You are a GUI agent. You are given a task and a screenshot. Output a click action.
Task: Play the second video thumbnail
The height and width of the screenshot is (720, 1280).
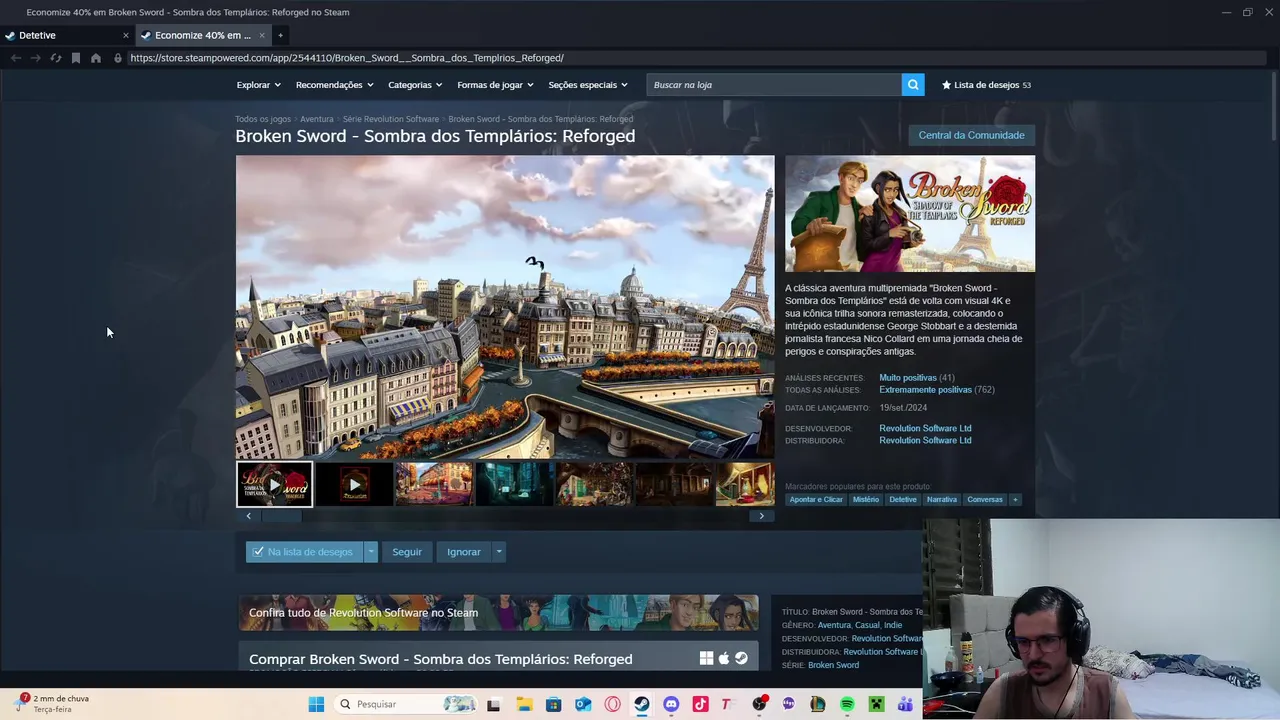354,484
